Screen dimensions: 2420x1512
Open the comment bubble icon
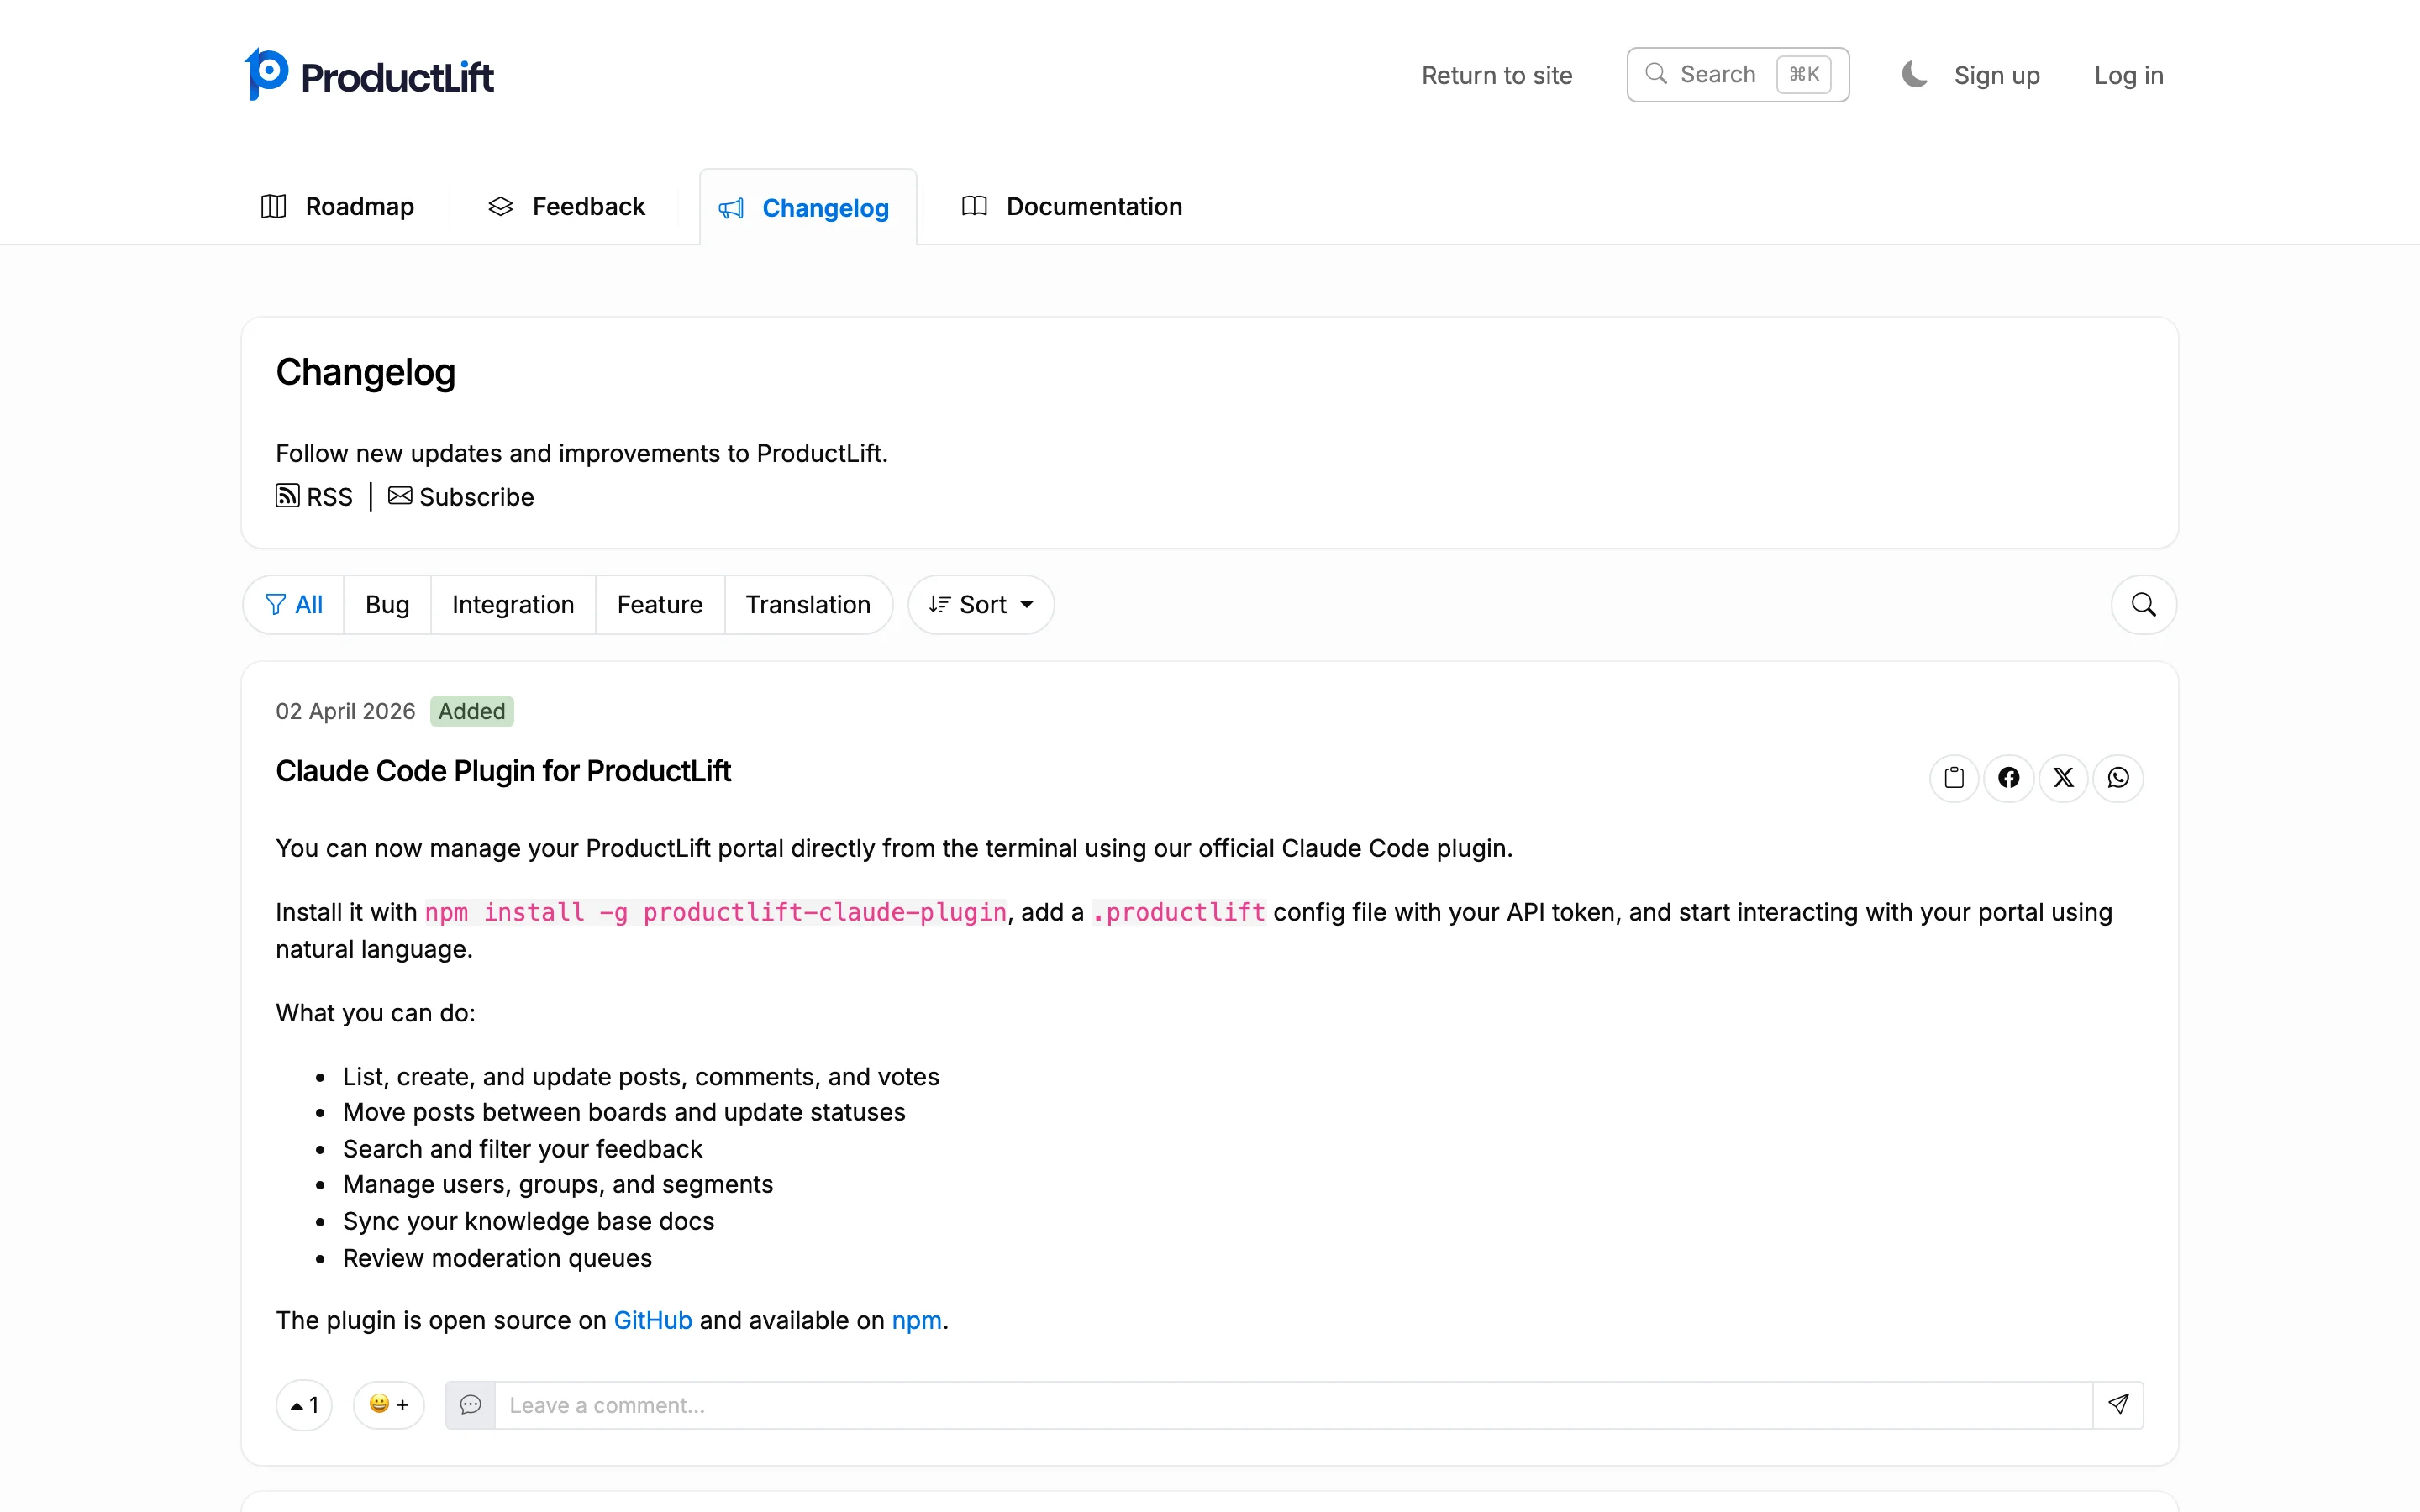(470, 1404)
